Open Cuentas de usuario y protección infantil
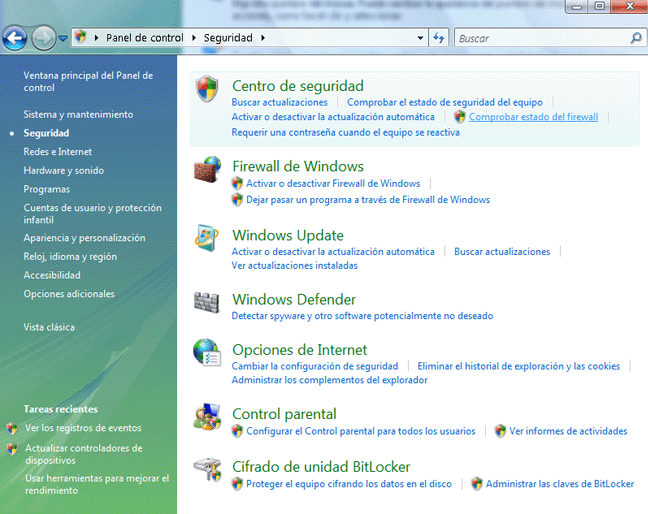Screen dimensions: 648x514 (93, 214)
